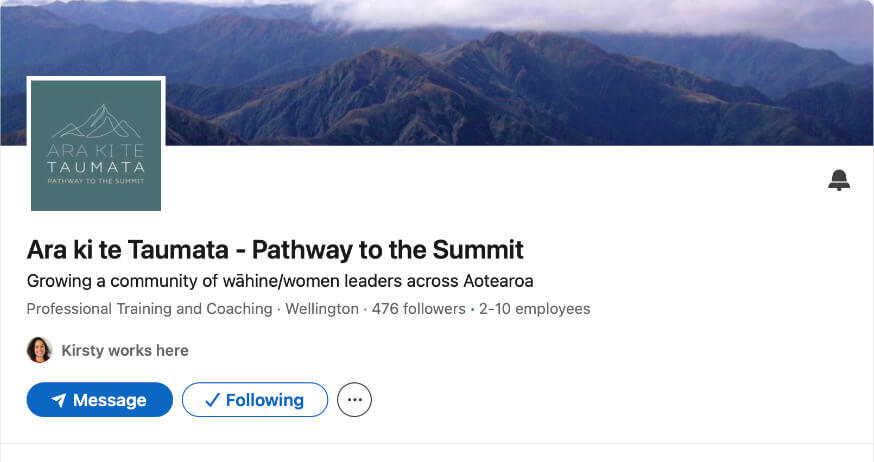Open the three-dot more options button
The width and height of the screenshot is (874, 462).
click(x=354, y=400)
